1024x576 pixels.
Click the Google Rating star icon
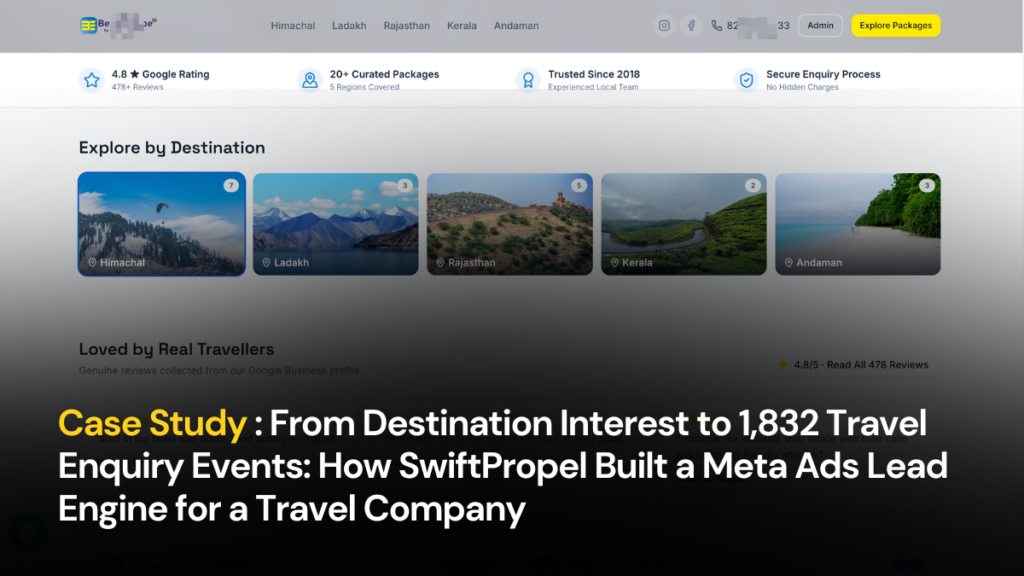91,80
